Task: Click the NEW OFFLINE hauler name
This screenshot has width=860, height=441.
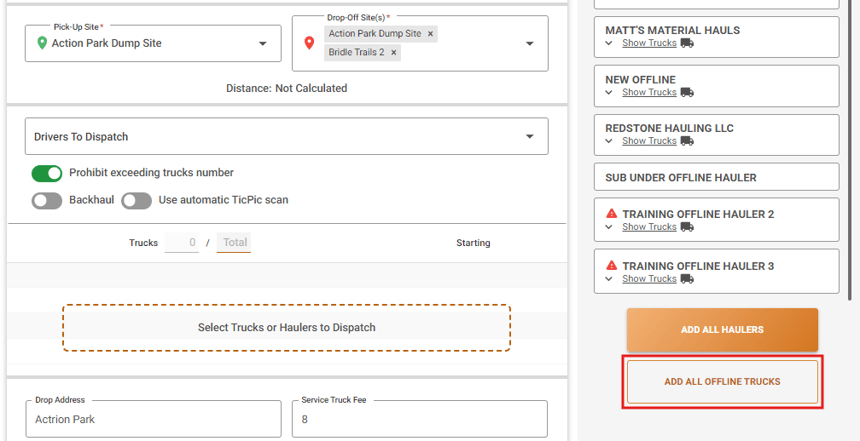Action: [x=640, y=80]
